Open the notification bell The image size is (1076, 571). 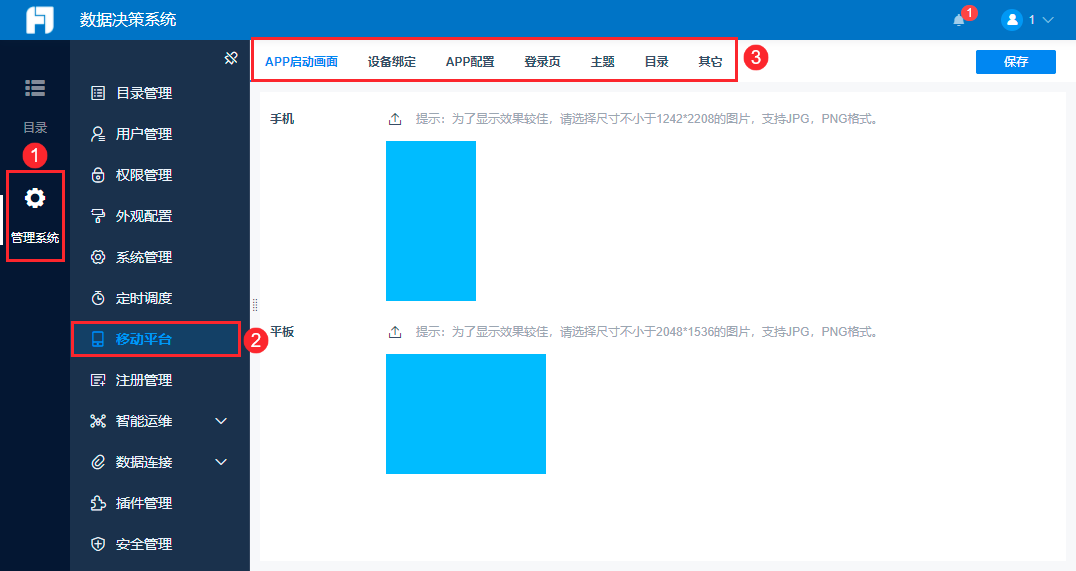coord(959,21)
